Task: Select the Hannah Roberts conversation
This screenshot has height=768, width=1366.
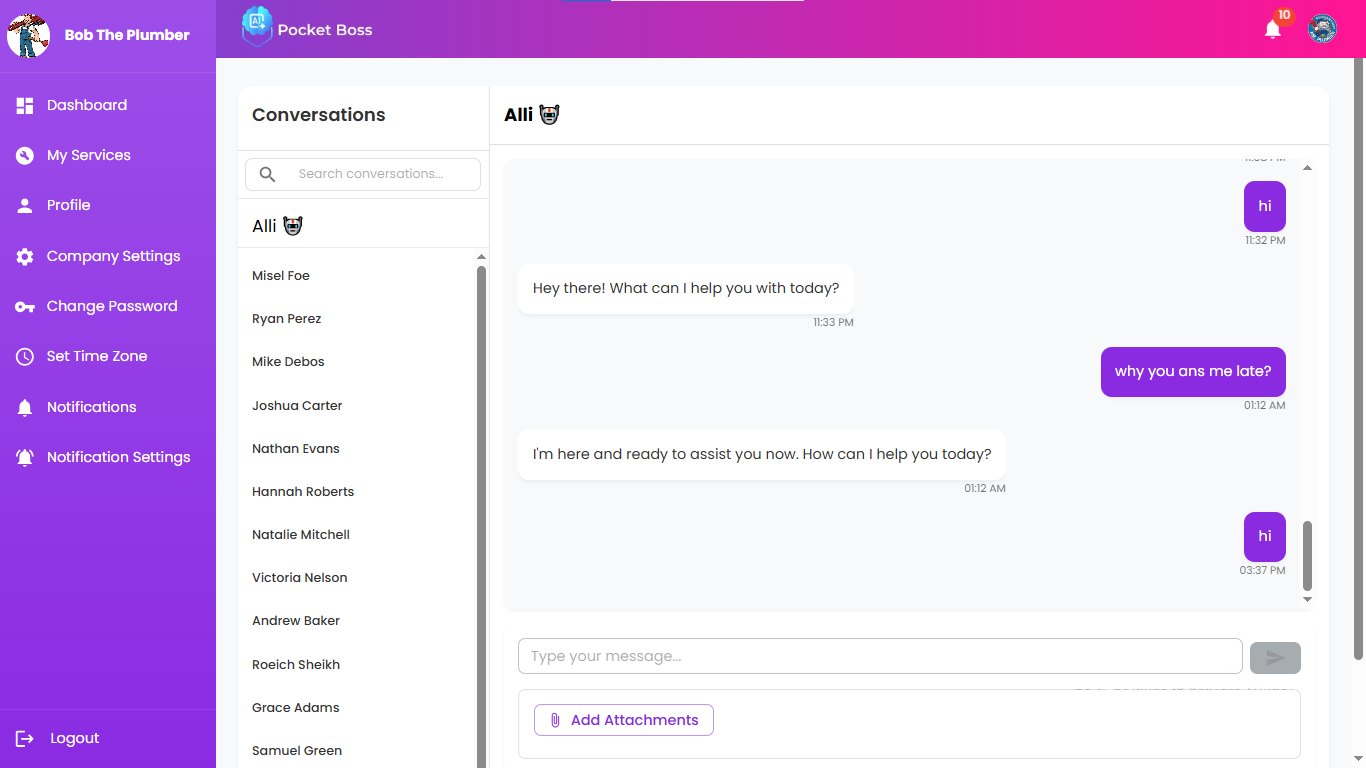Action: coord(303,492)
